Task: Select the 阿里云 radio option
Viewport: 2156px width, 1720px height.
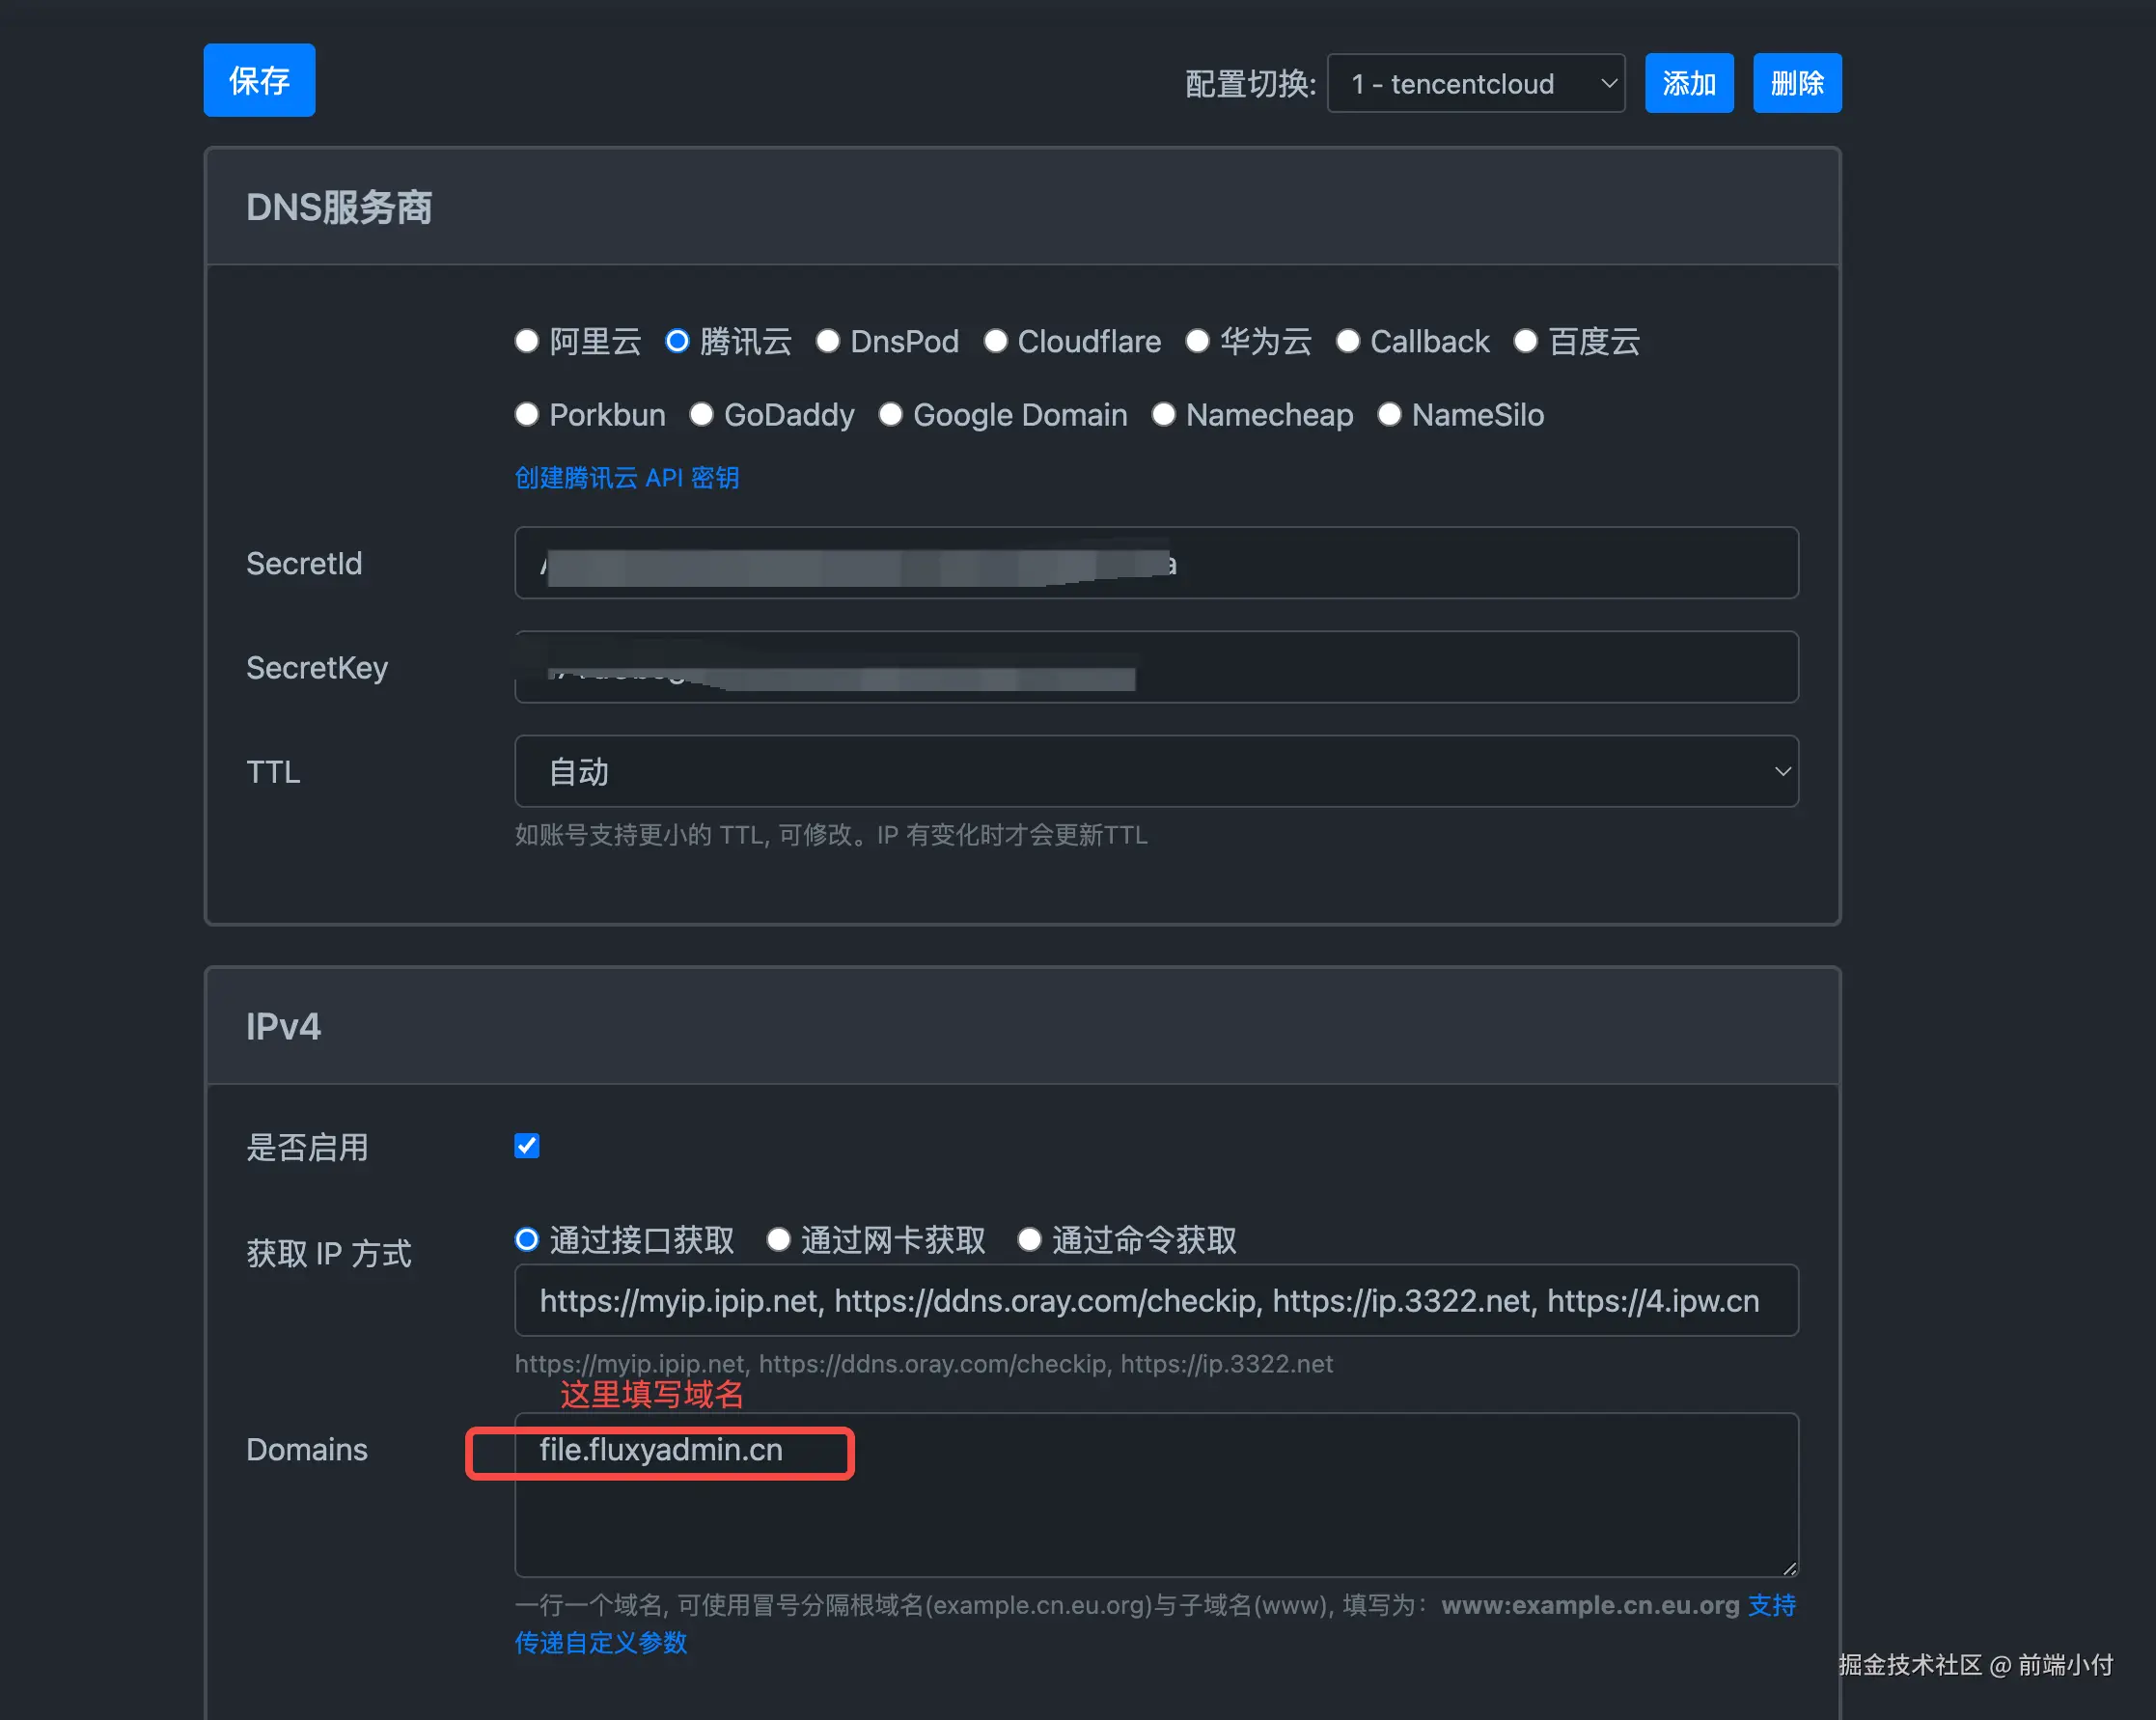Action: point(527,341)
